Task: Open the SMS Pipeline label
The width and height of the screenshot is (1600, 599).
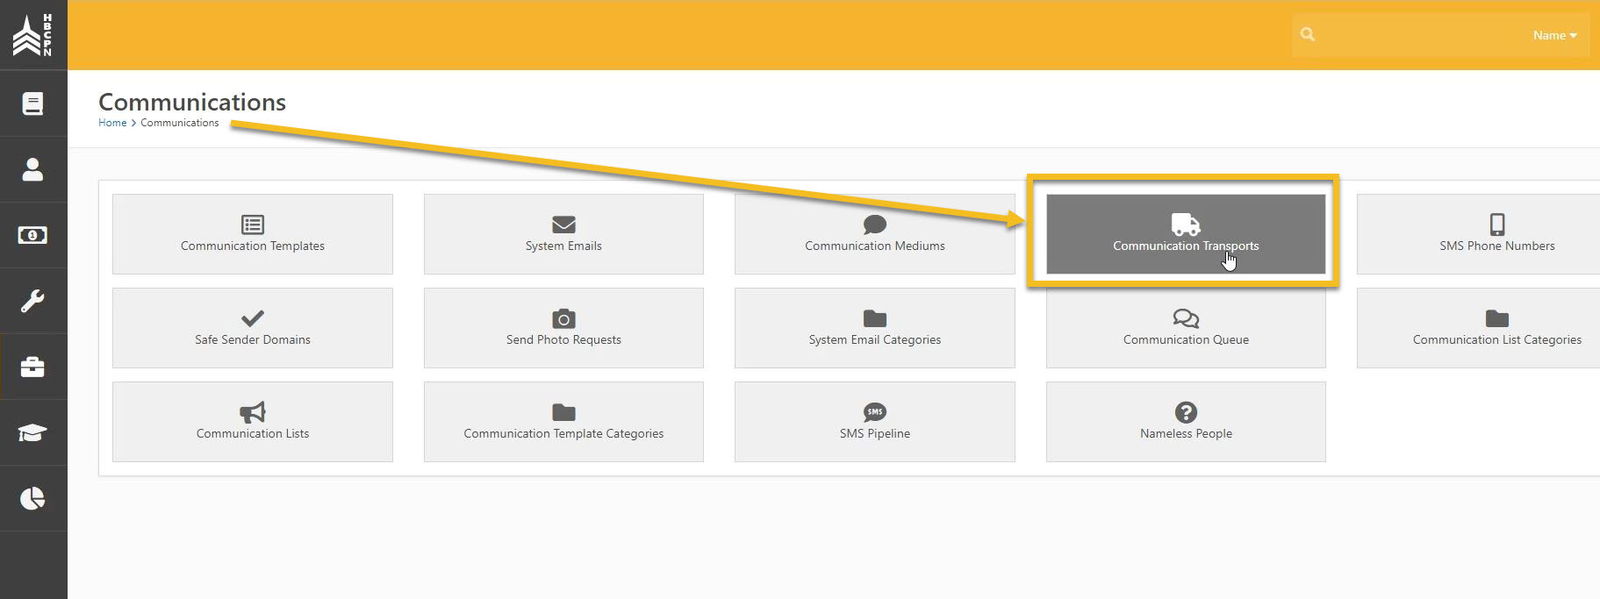Action: 875,434
